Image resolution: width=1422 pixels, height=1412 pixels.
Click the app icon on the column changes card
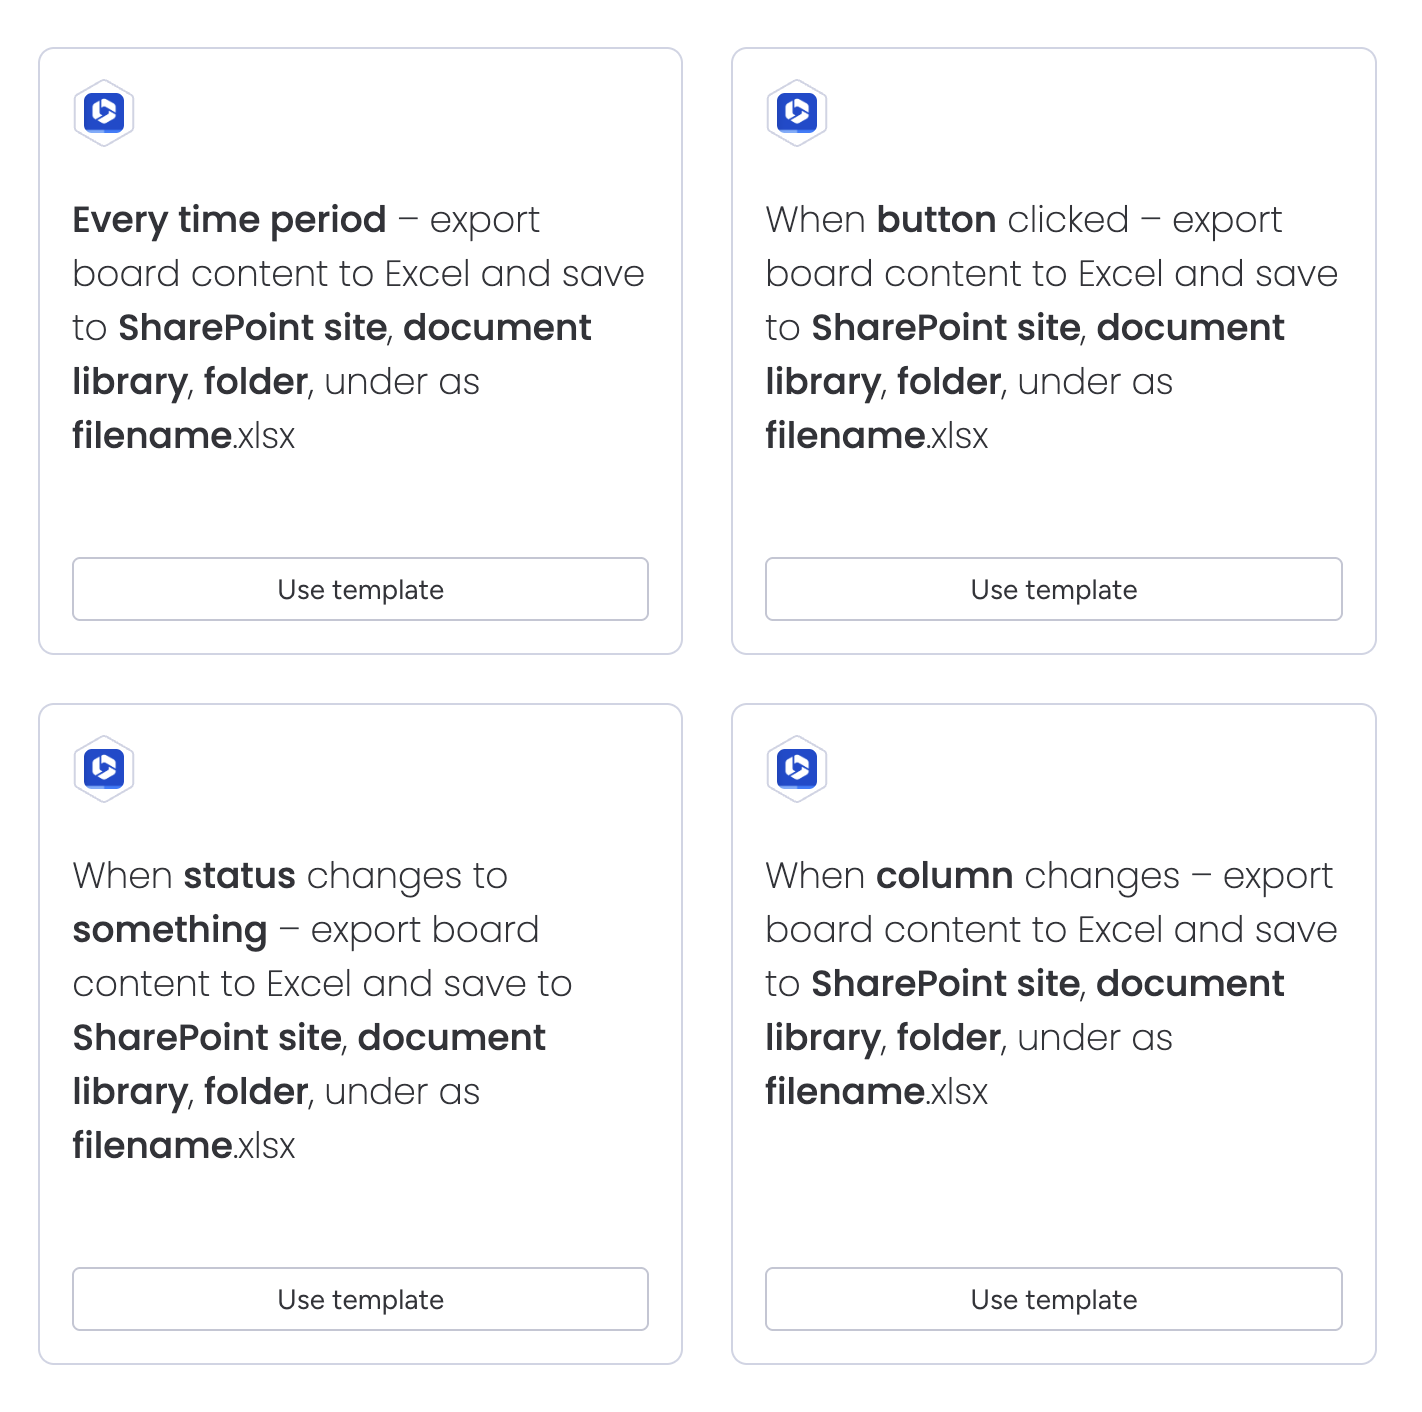(797, 769)
